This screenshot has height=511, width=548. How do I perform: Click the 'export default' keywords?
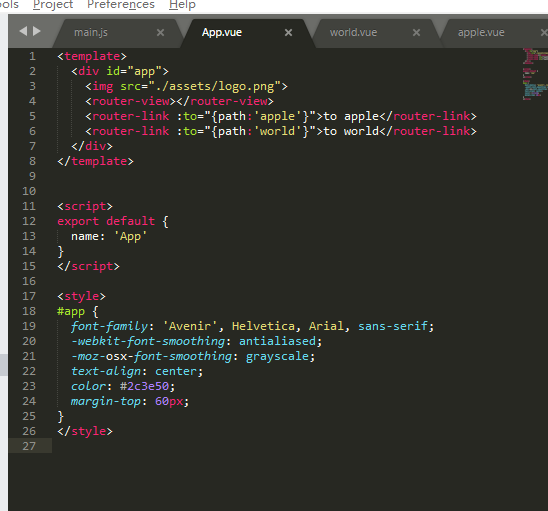[106, 221]
